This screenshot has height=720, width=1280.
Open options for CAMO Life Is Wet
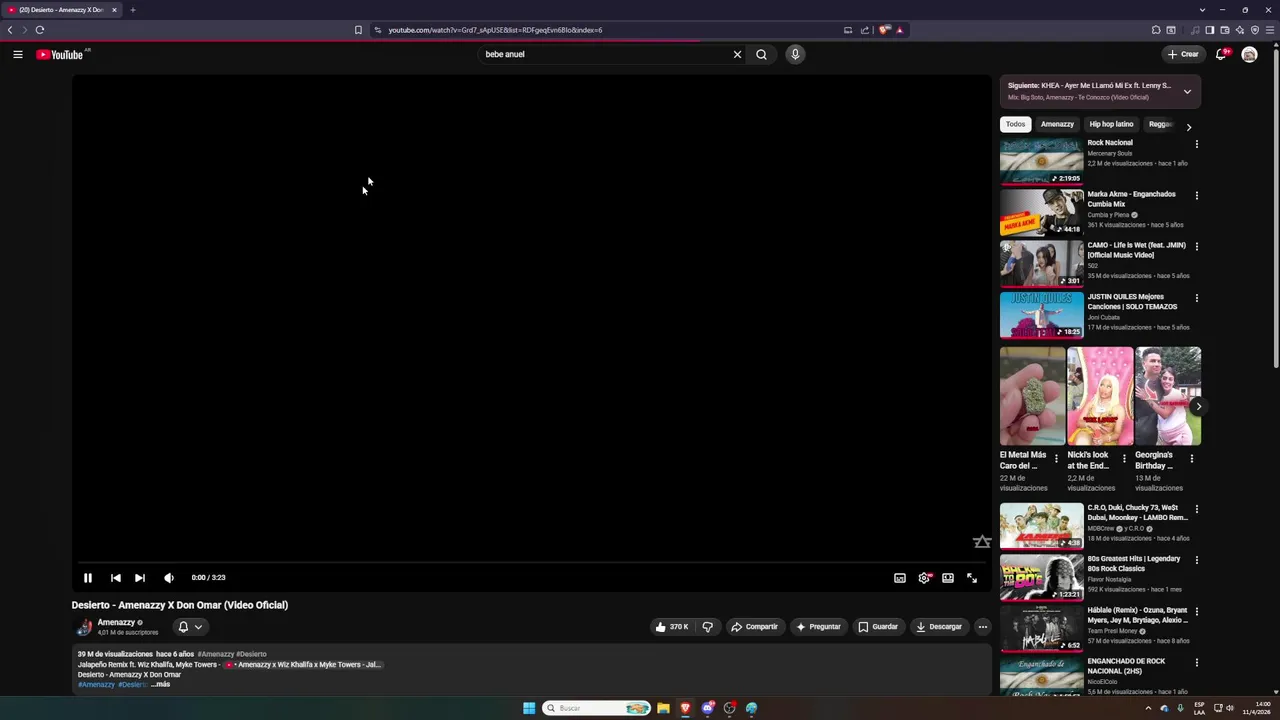(1196, 246)
